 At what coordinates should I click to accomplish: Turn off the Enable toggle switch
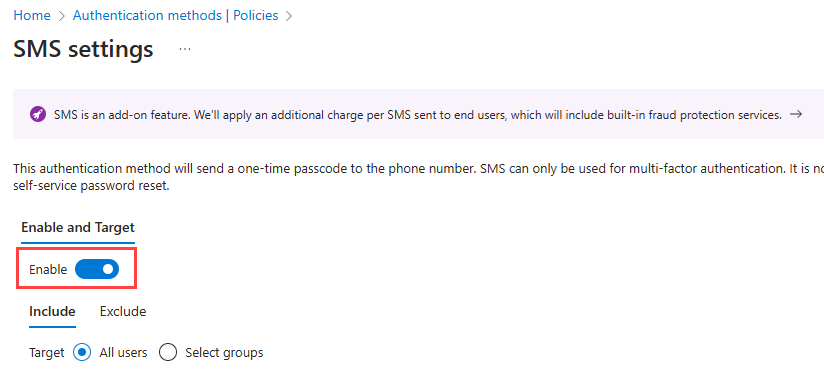(97, 269)
